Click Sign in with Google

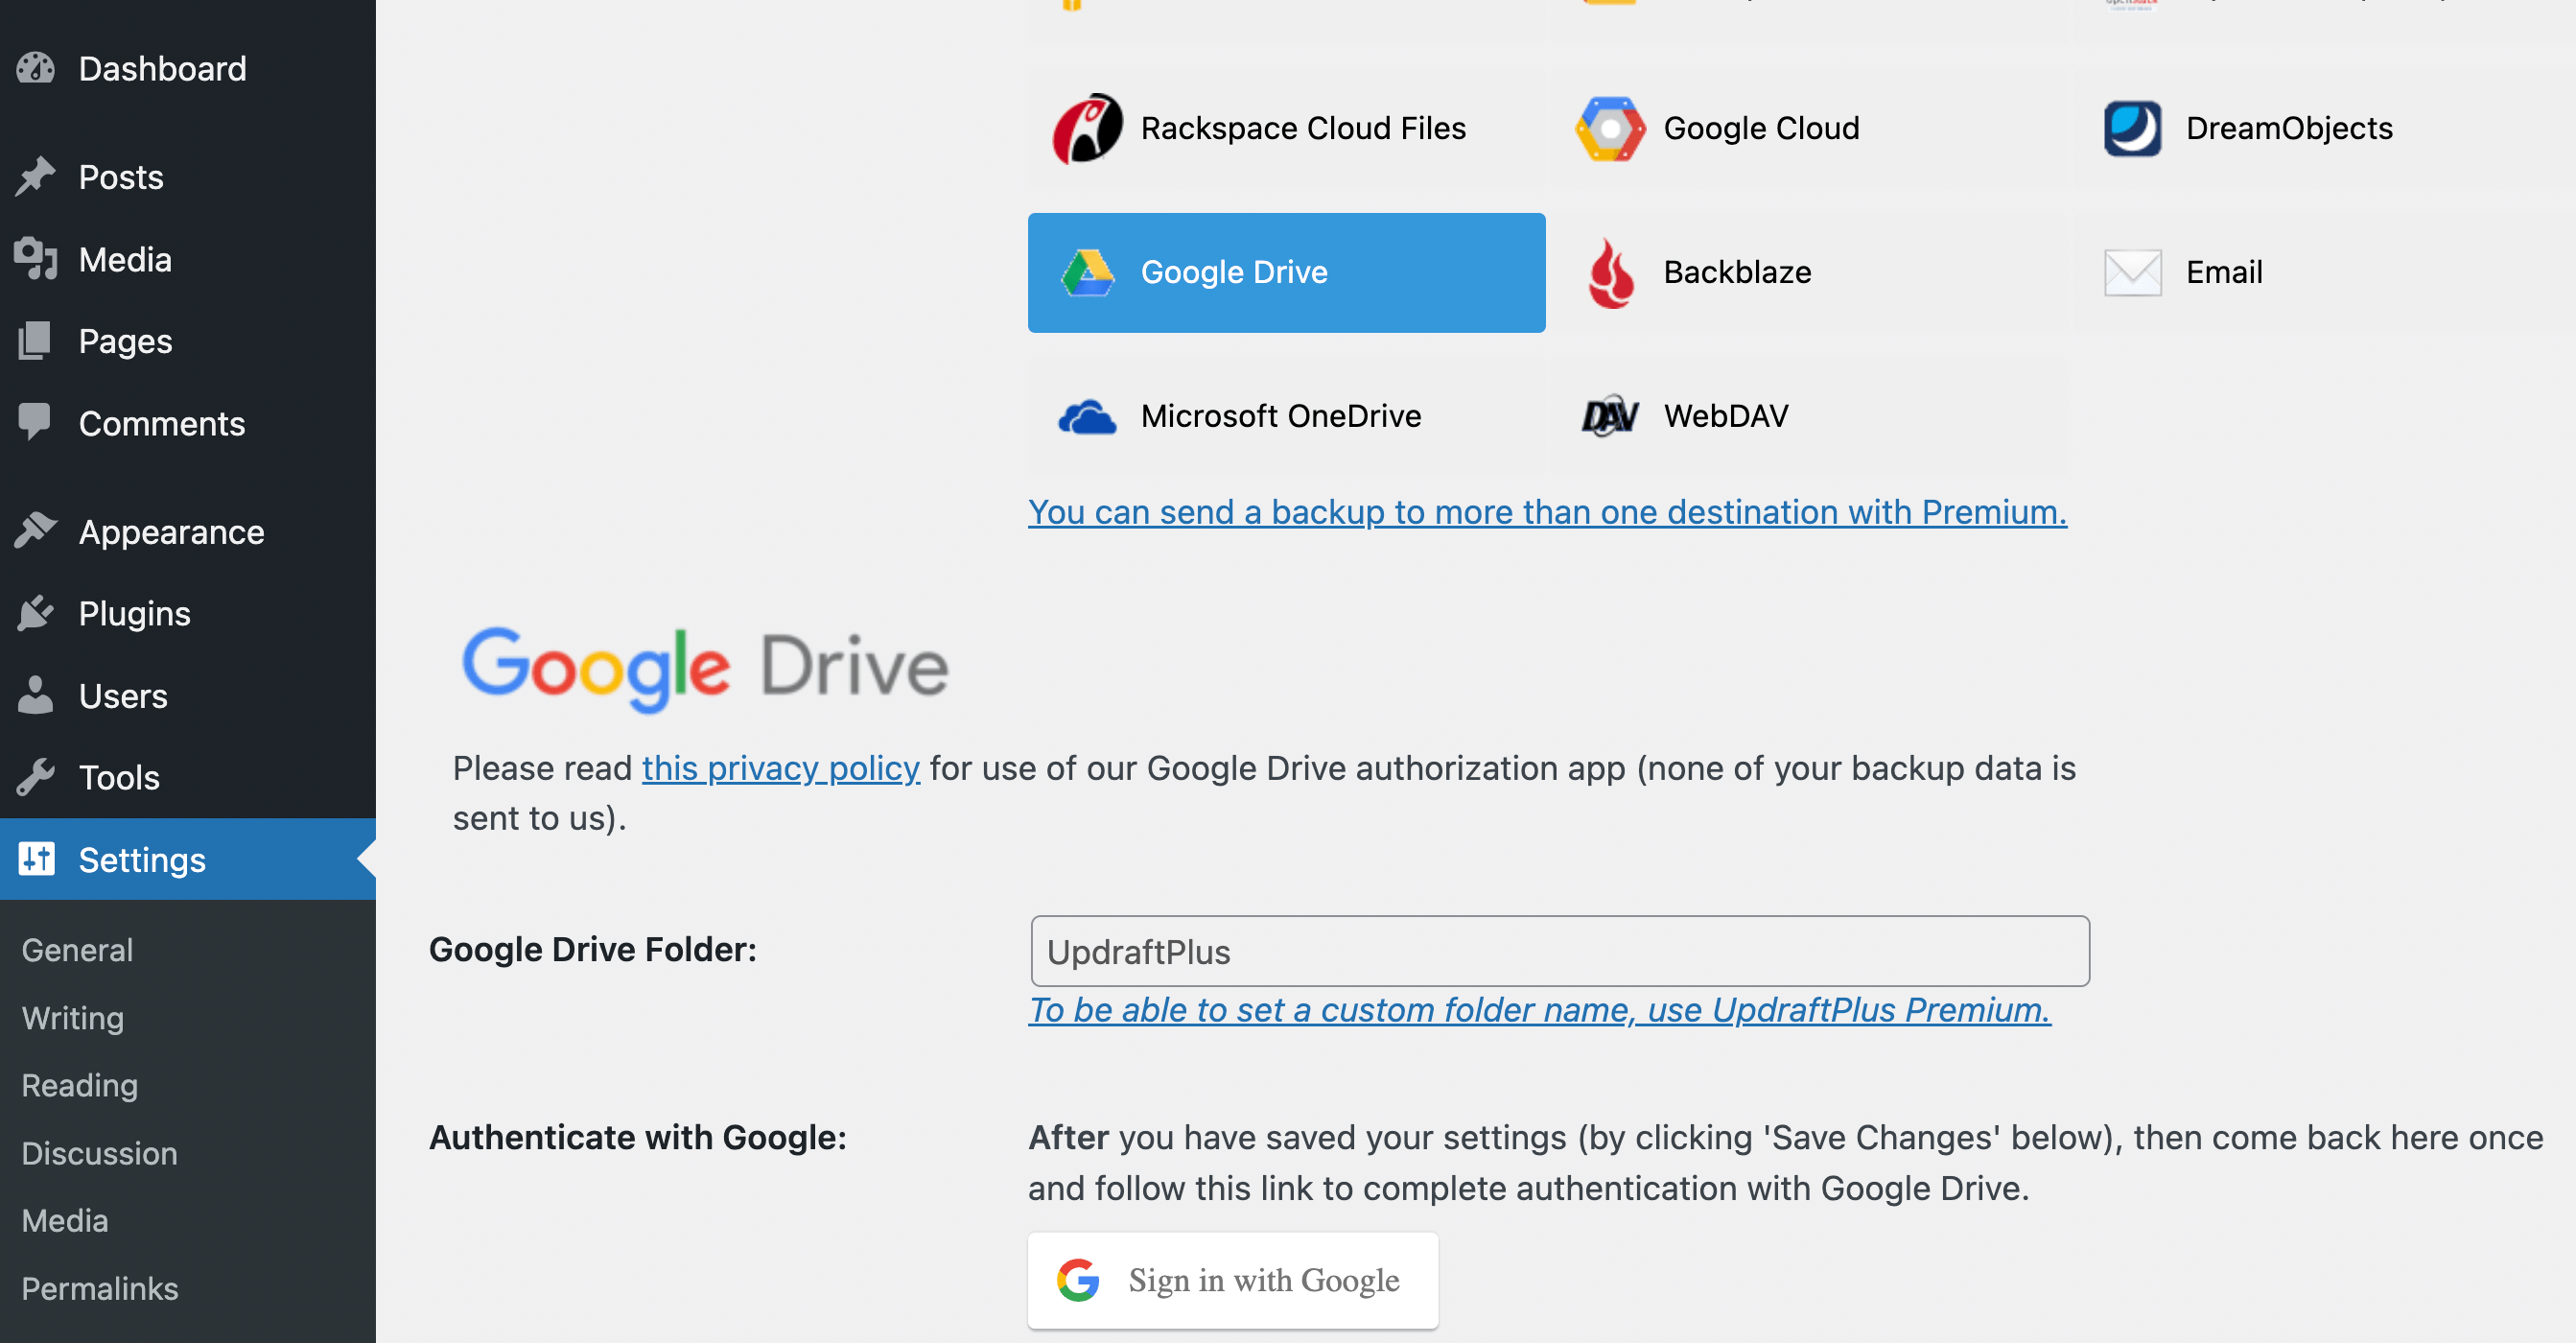point(1232,1280)
